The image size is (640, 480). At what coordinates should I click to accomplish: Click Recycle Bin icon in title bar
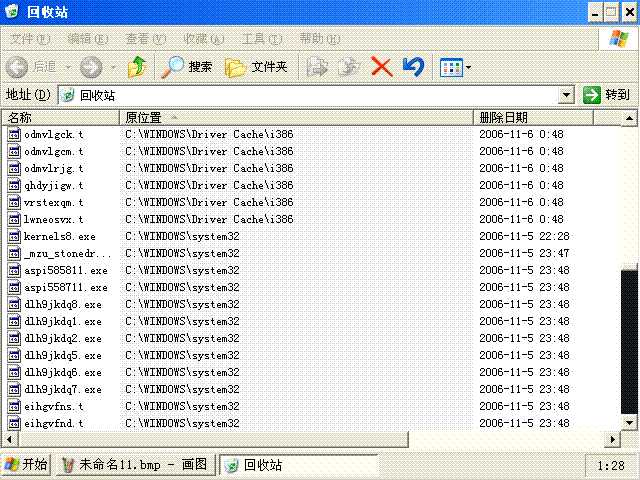pyautogui.click(x=12, y=11)
